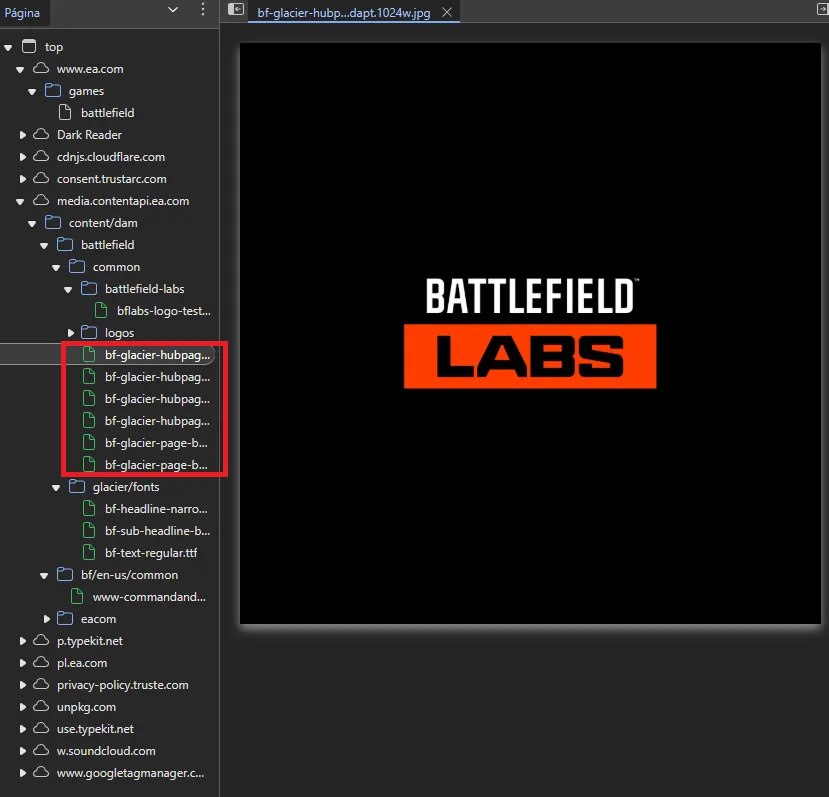Collapse media.contentapi.ea.com domain
829x797 pixels.
pyautogui.click(x=20, y=201)
